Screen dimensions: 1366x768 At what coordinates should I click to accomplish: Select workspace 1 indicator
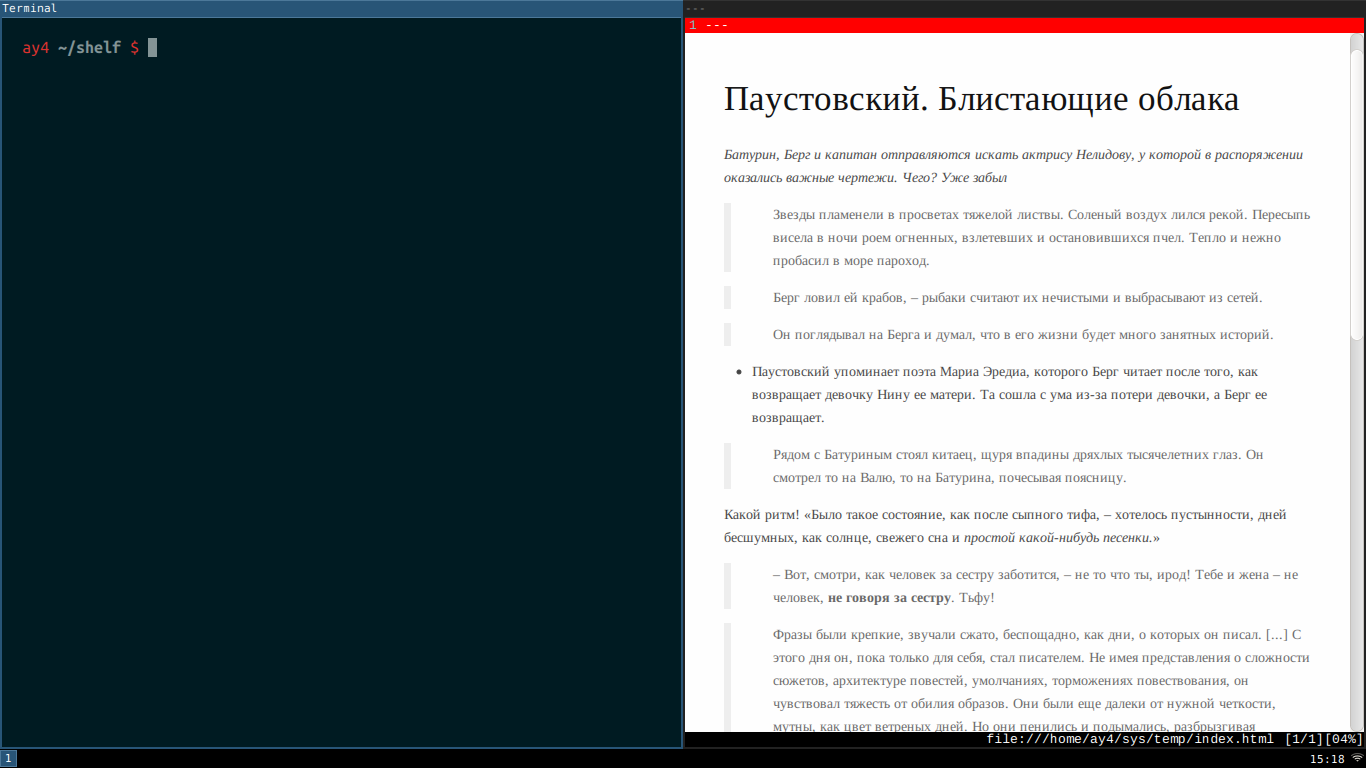(x=8, y=759)
